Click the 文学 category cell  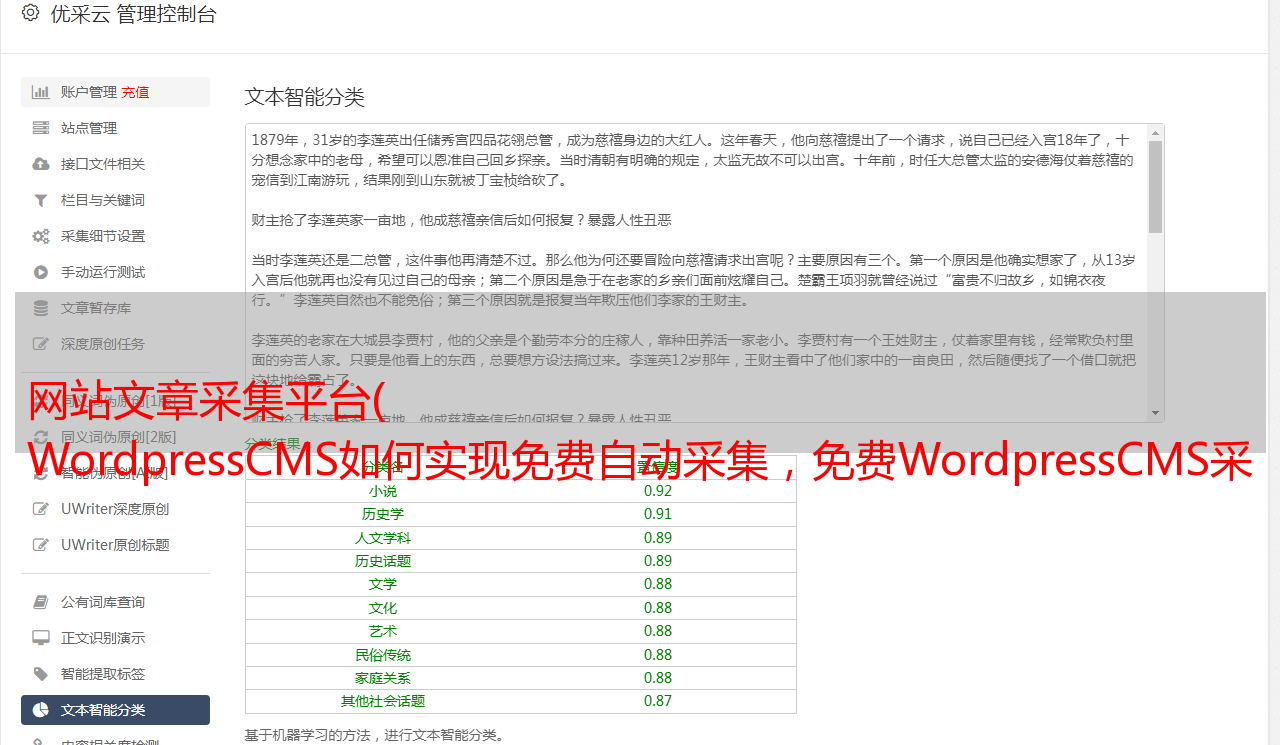pyautogui.click(x=383, y=584)
